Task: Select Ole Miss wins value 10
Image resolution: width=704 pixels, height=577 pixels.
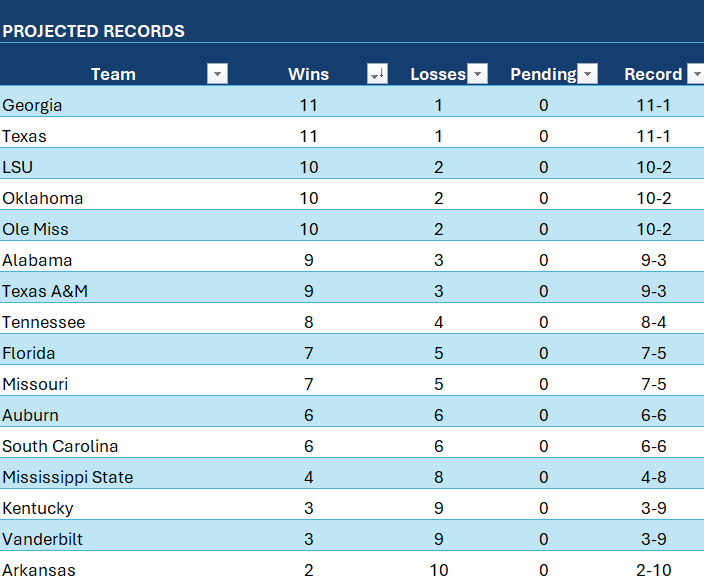Action: [308, 229]
